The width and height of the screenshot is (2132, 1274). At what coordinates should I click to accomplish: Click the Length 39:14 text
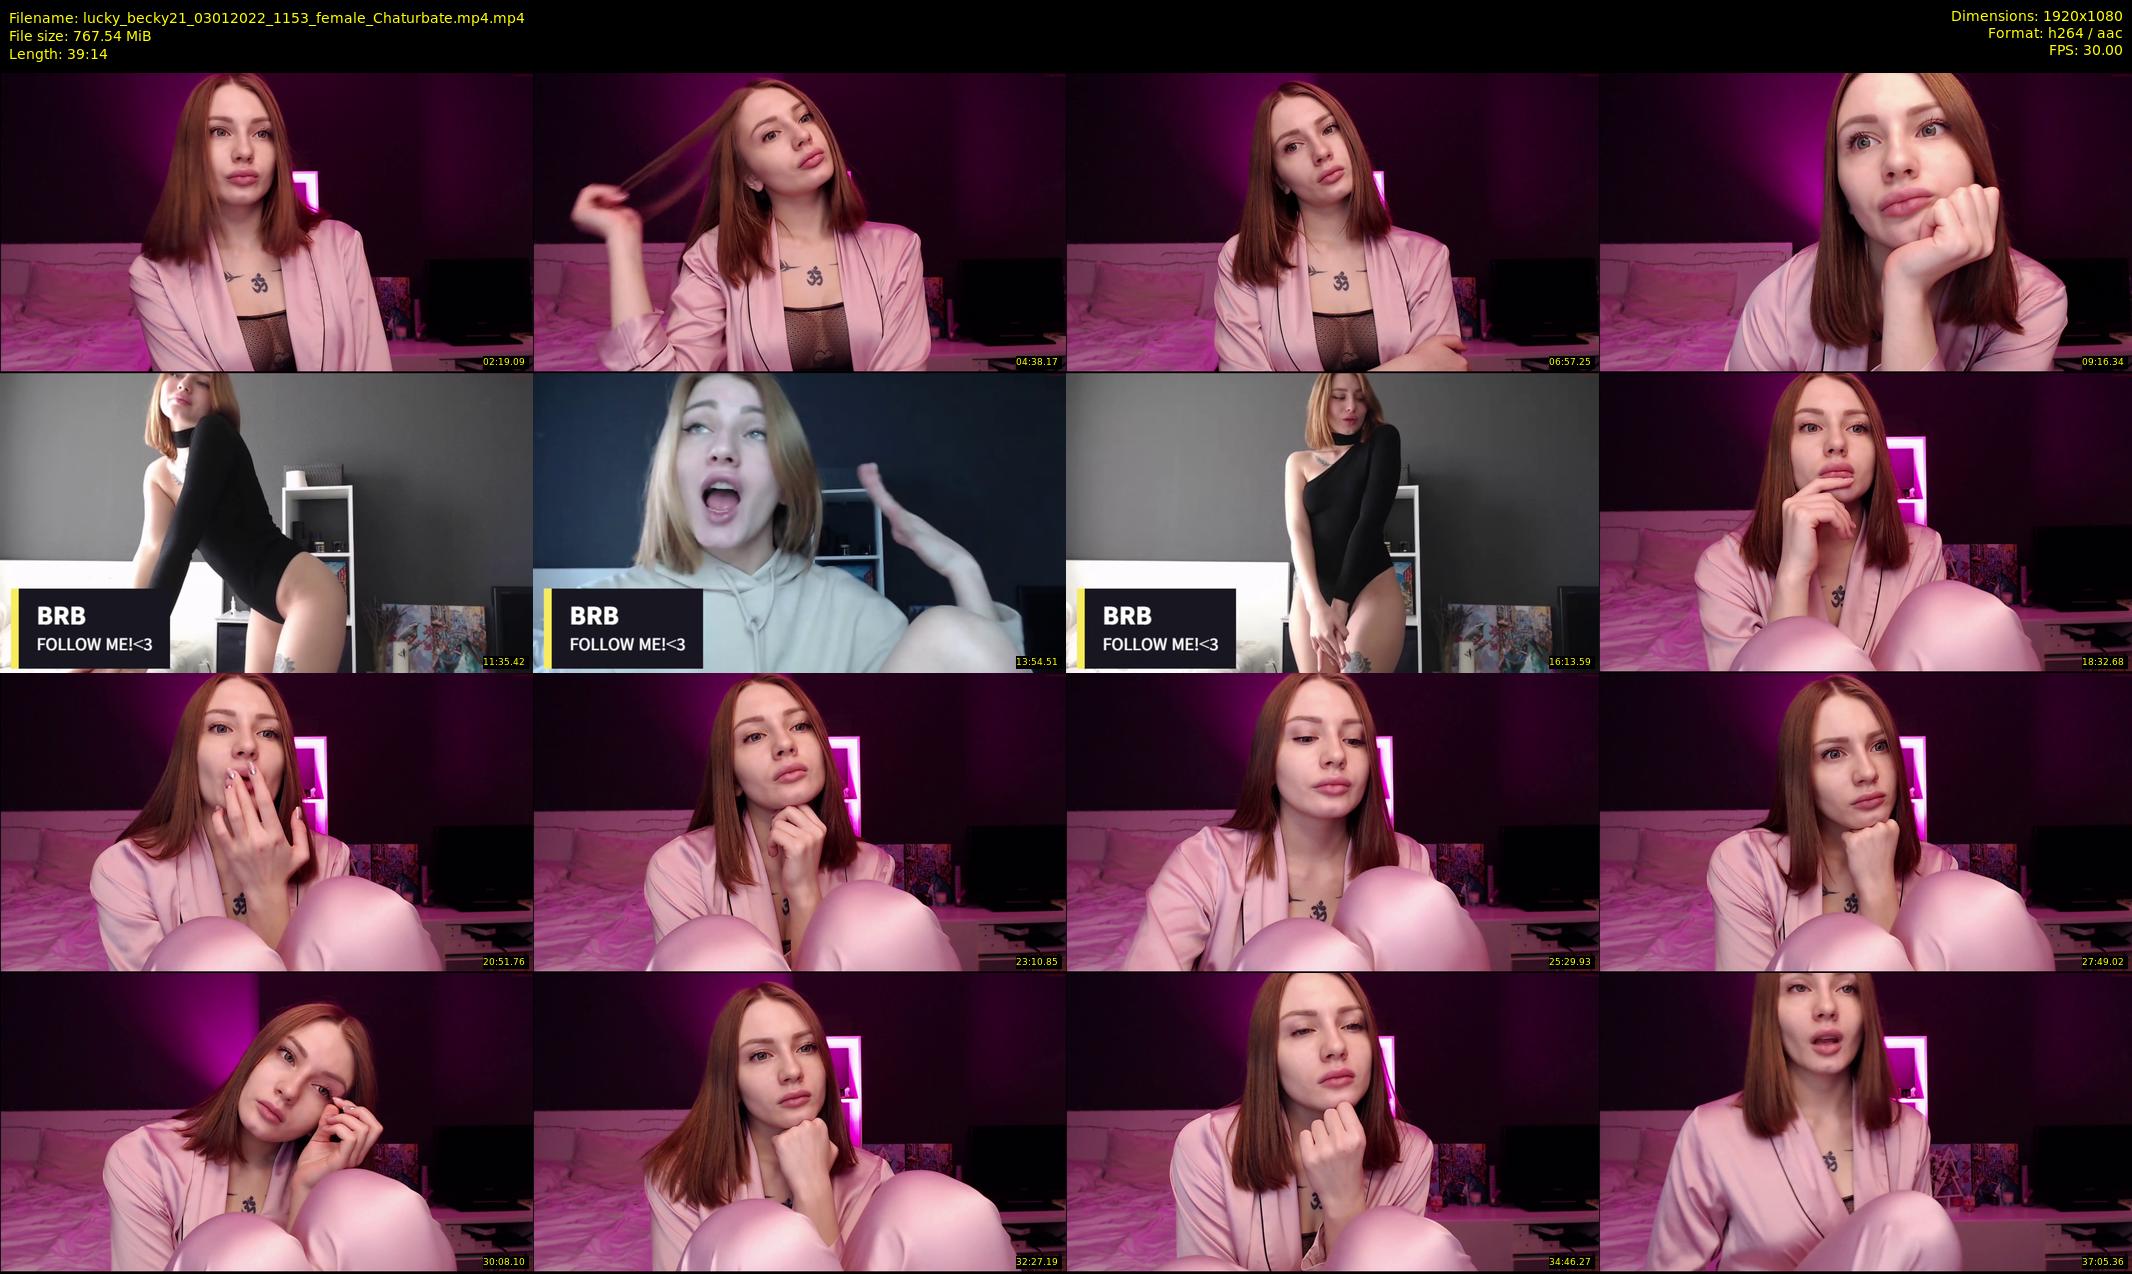(58, 54)
